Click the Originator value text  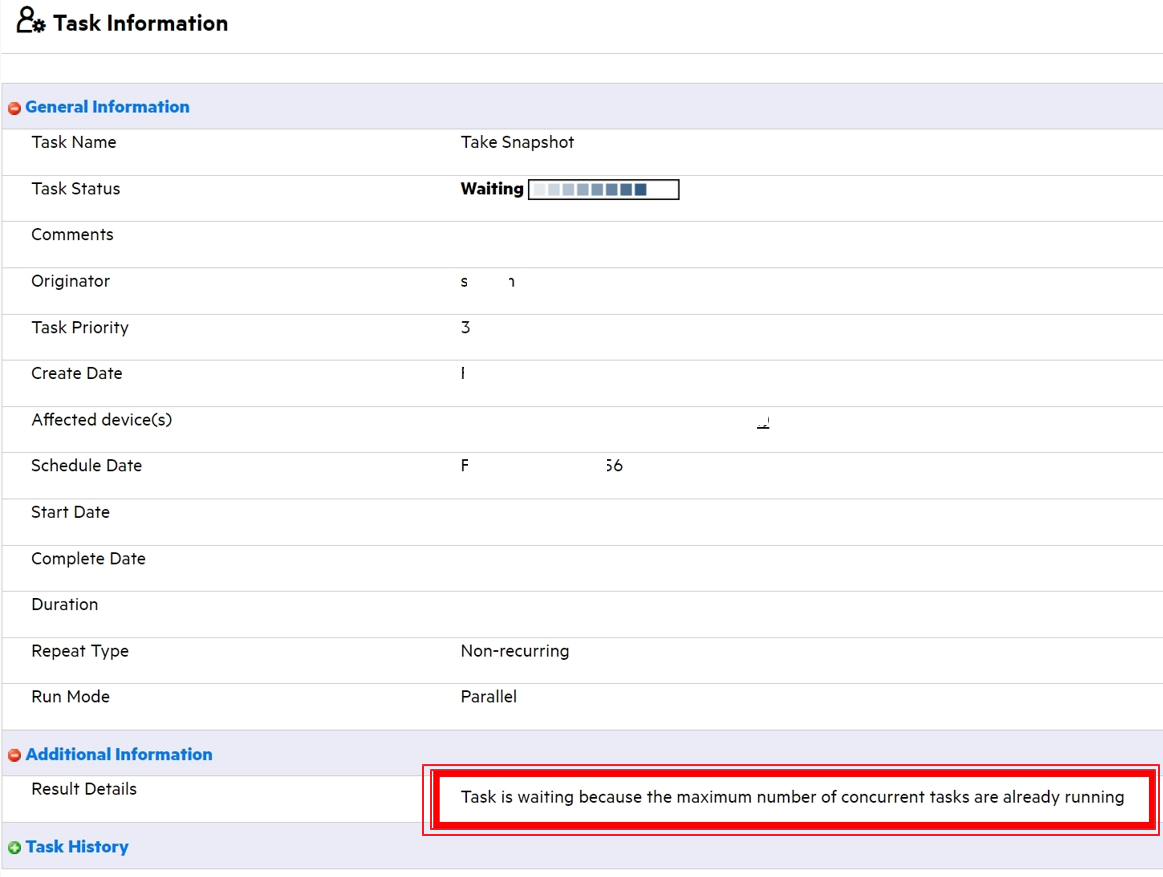487,282
